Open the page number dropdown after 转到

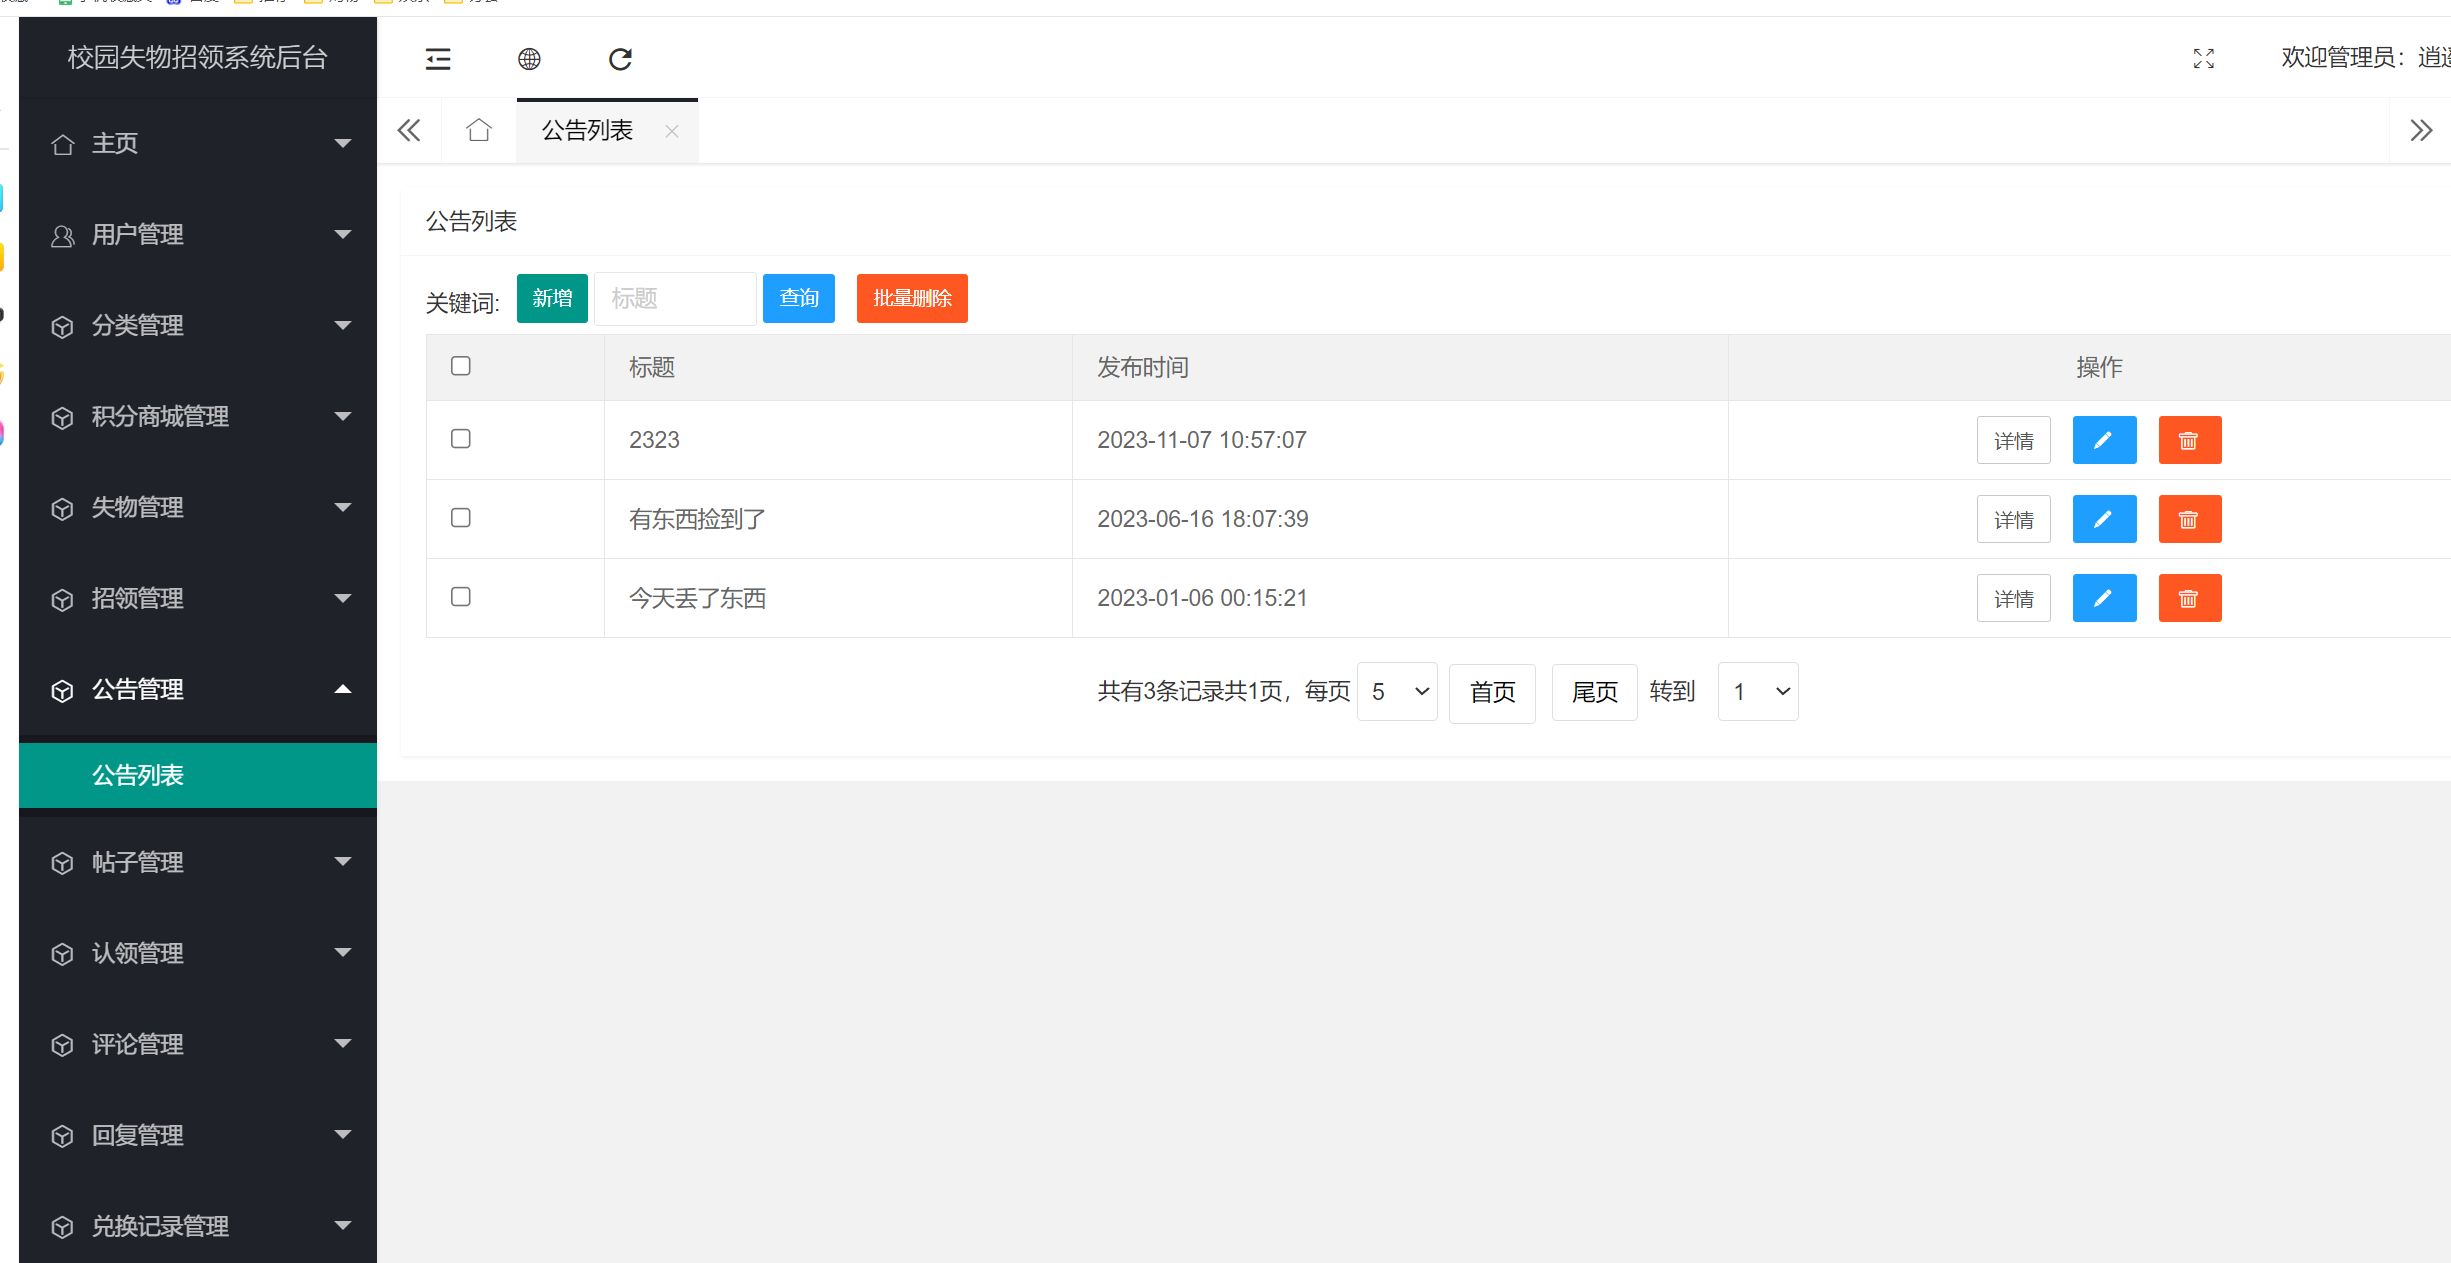click(x=1757, y=691)
